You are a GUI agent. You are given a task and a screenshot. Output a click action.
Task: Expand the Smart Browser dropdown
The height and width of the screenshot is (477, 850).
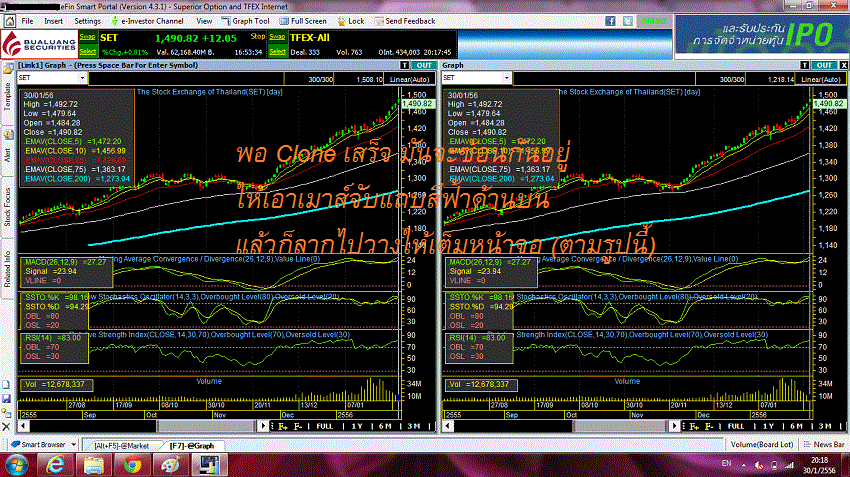(73, 445)
